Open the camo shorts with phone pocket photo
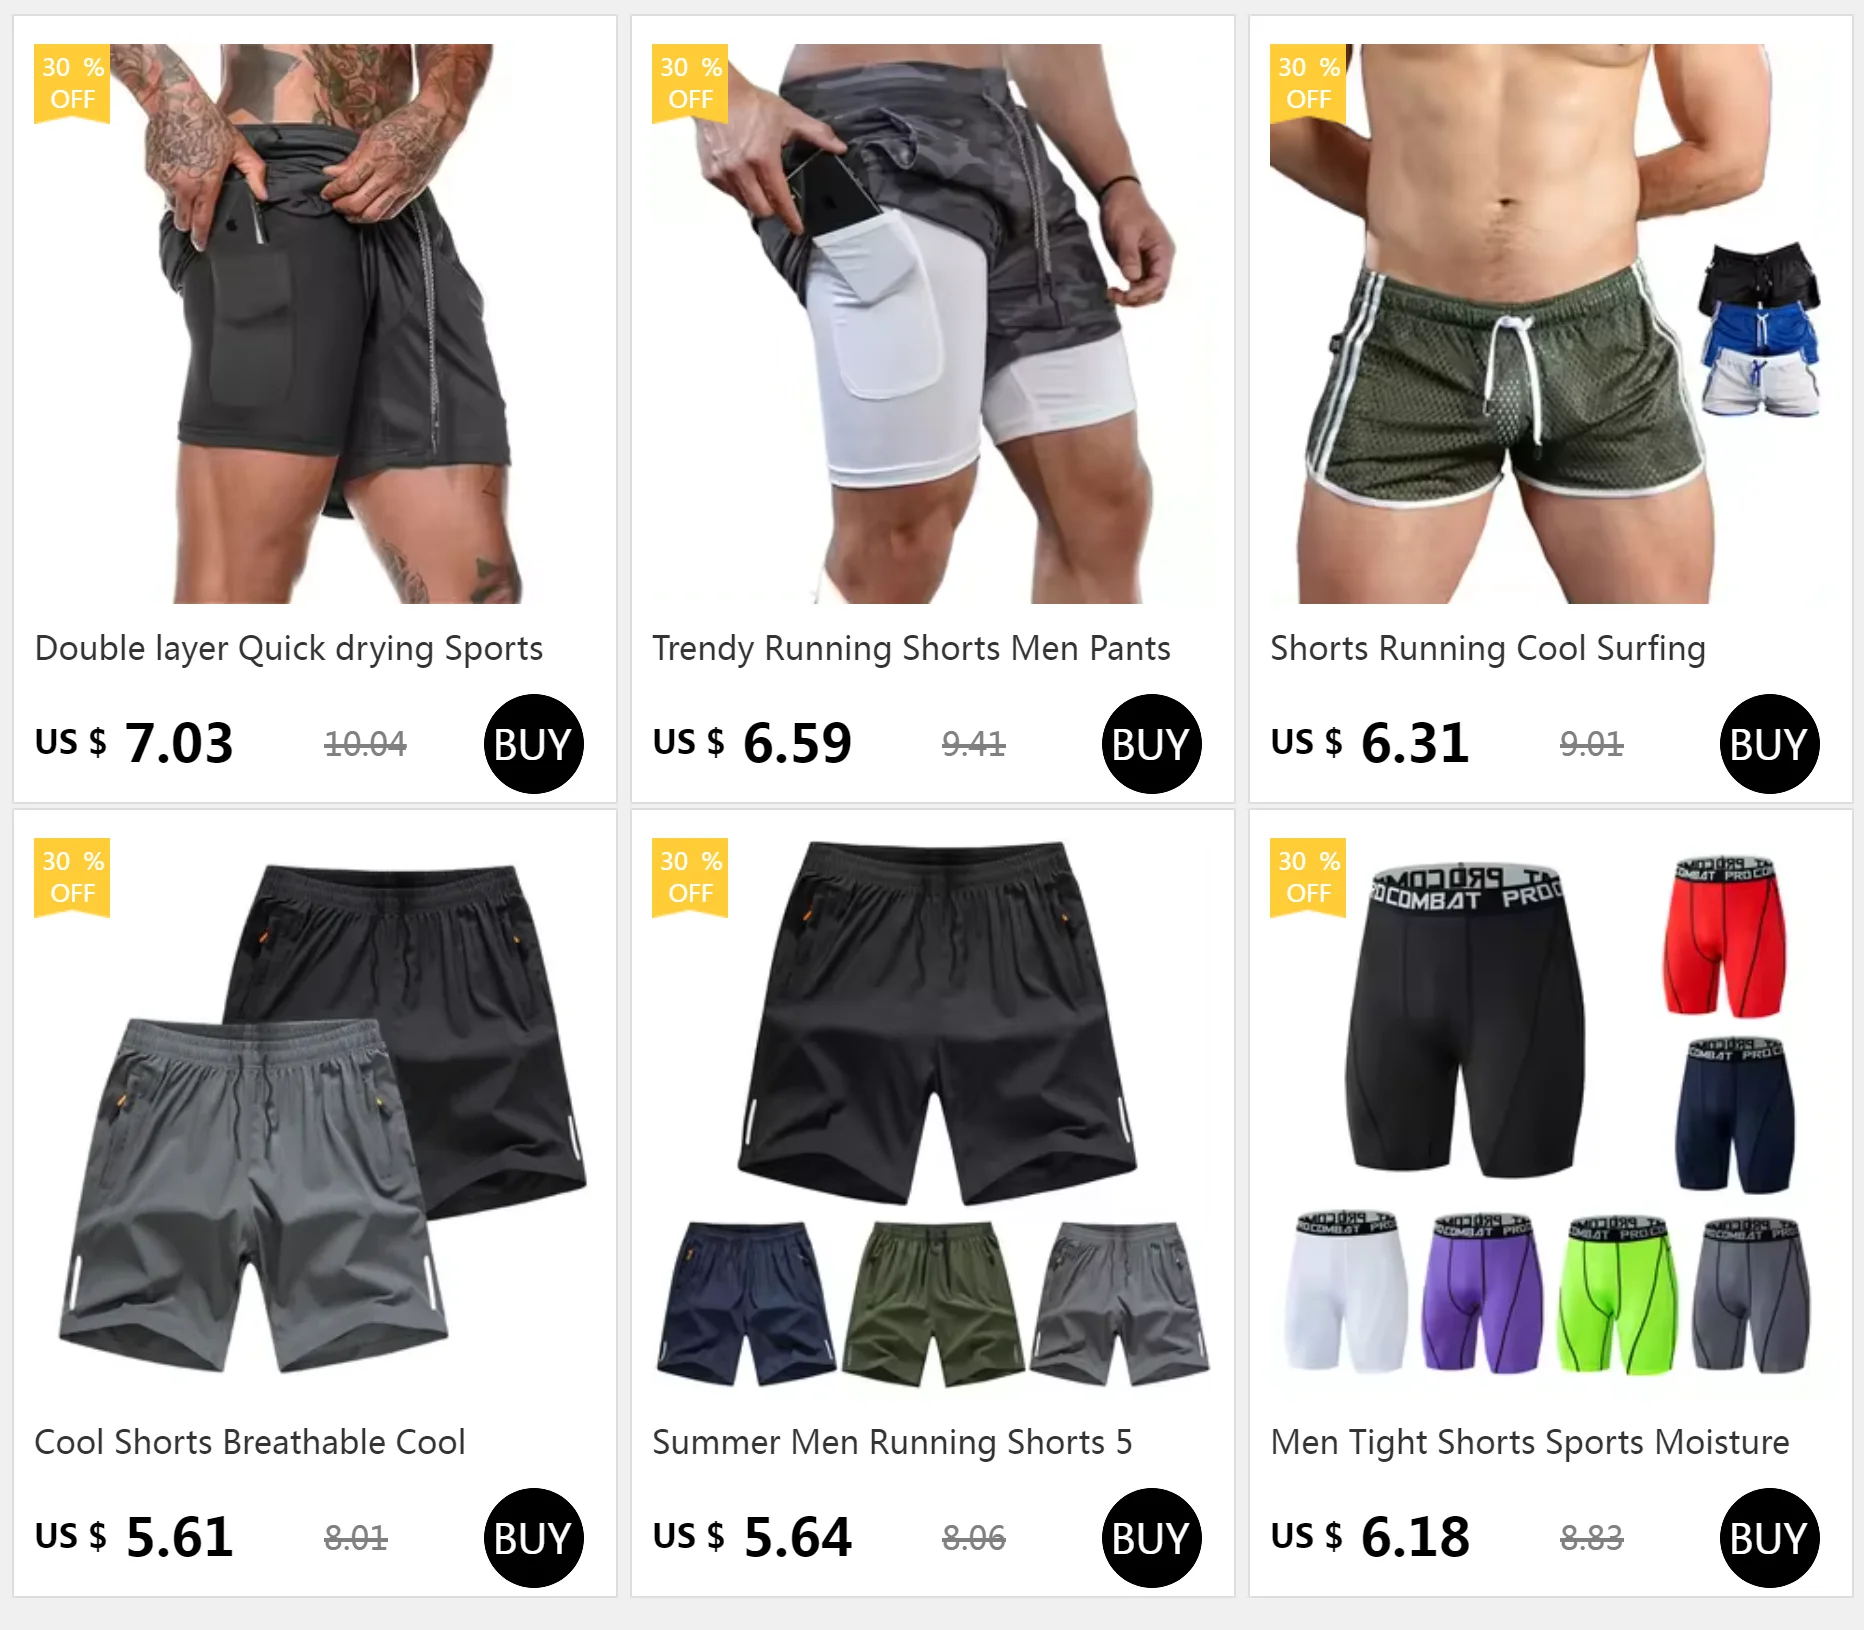Screen dimensions: 1864x1630 tap(933, 323)
